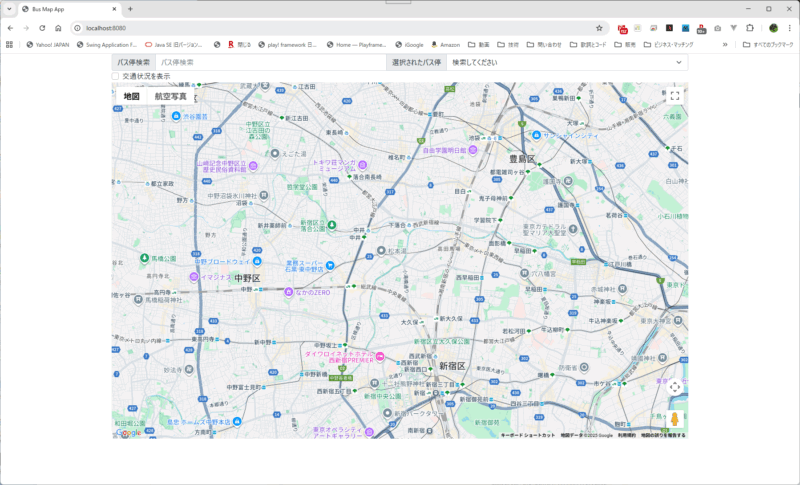Show hidden bookmarks with the chevron
800x485 pixels.
coord(725,45)
